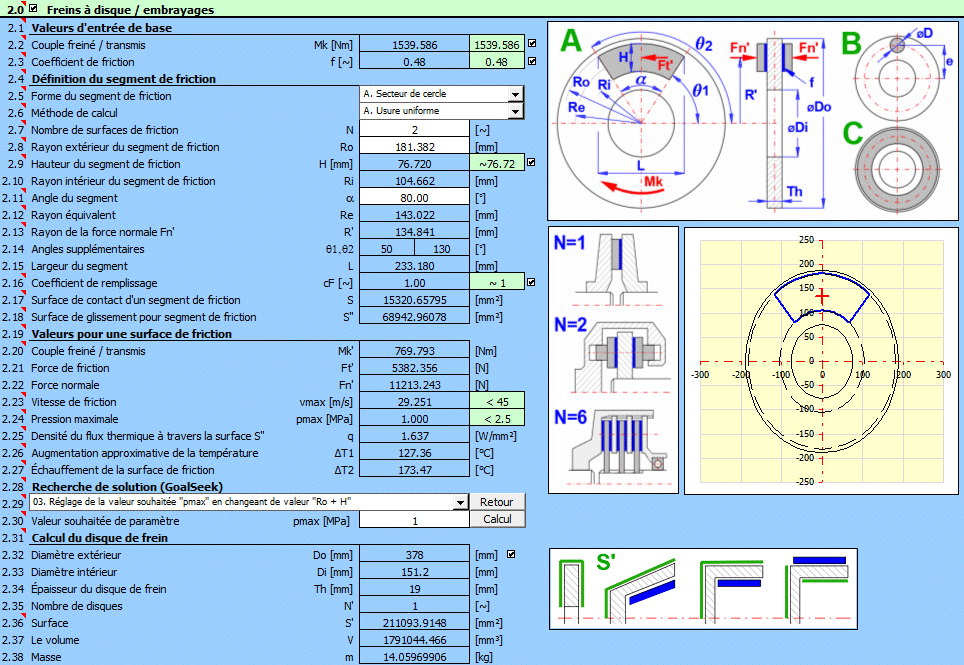Click the Valeurs d'entrée de base heading
Image resolution: width=964 pixels, height=665 pixels.
(x=101, y=28)
